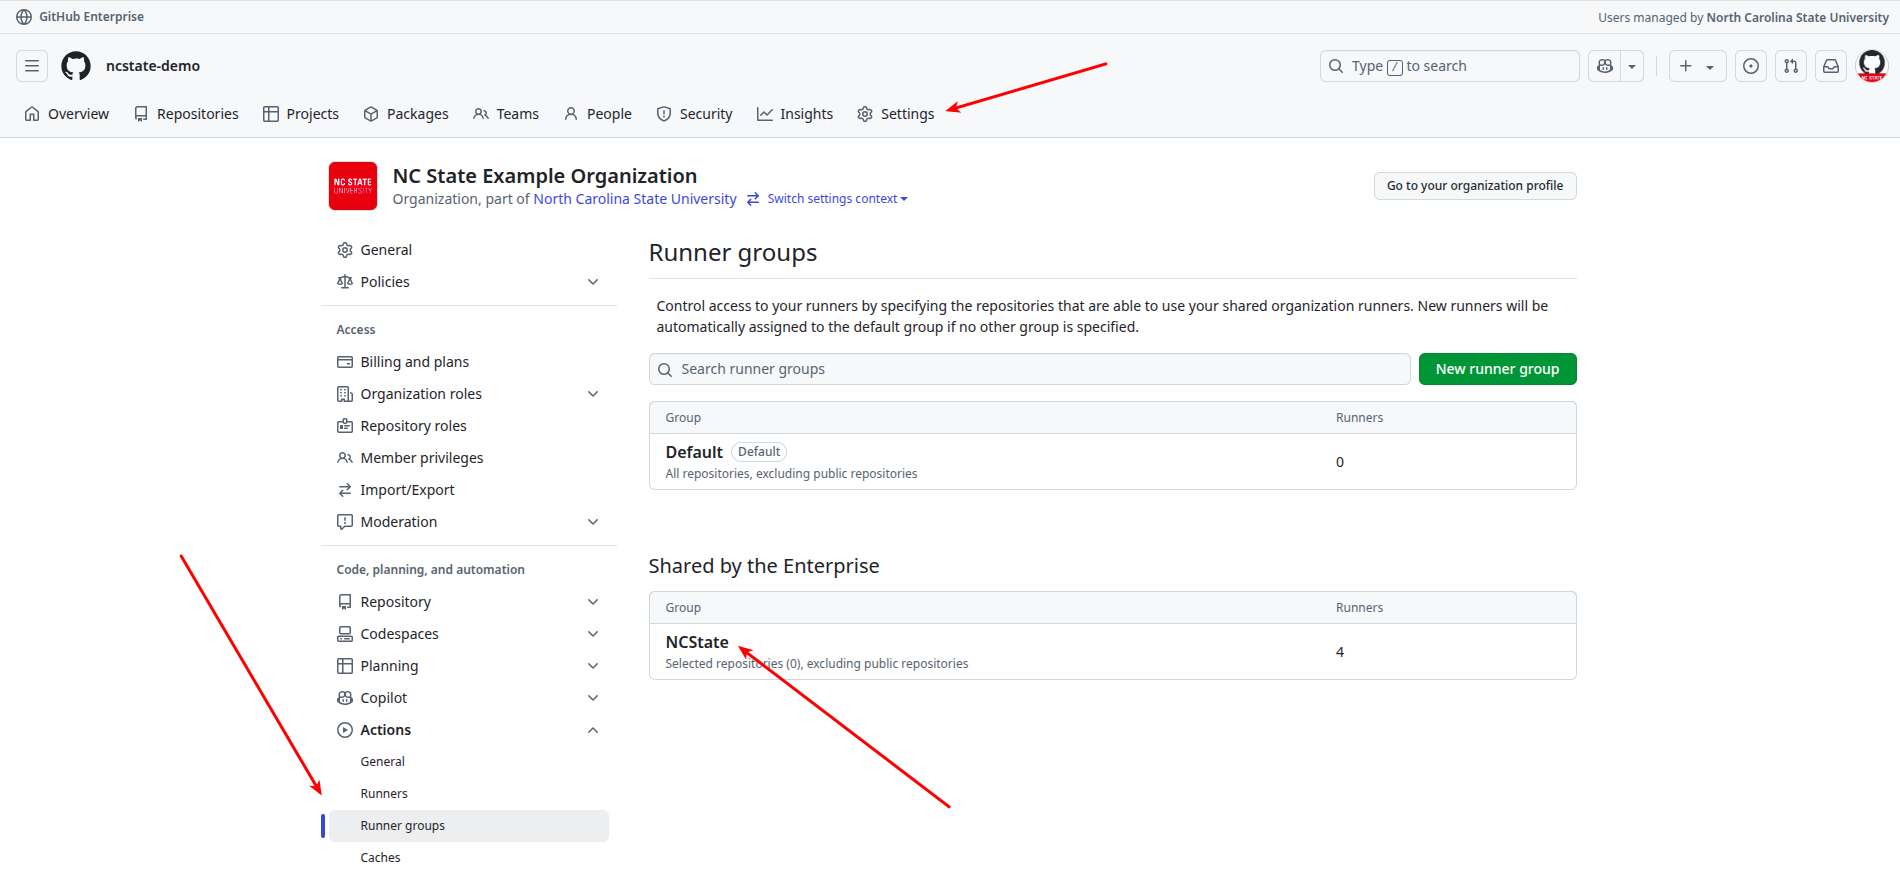The height and width of the screenshot is (870, 1900).
Task: Open the issues icon in header
Action: pos(1750,66)
